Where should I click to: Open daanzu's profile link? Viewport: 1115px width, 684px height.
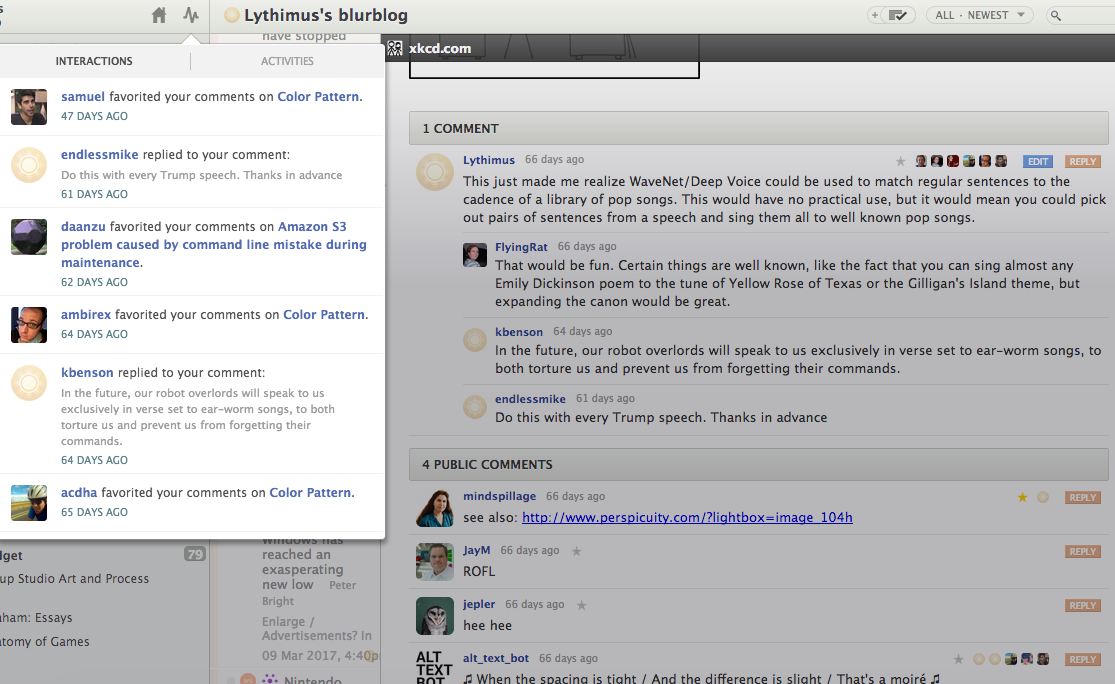[83, 227]
